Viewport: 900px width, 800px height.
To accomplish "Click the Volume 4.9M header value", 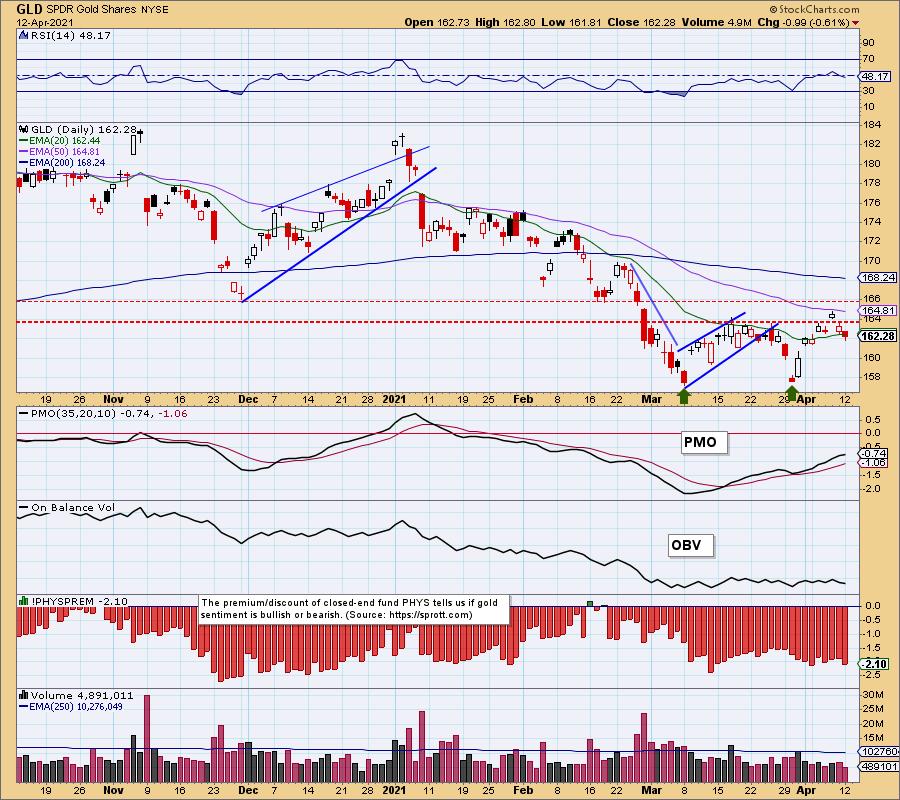I will click(717, 22).
